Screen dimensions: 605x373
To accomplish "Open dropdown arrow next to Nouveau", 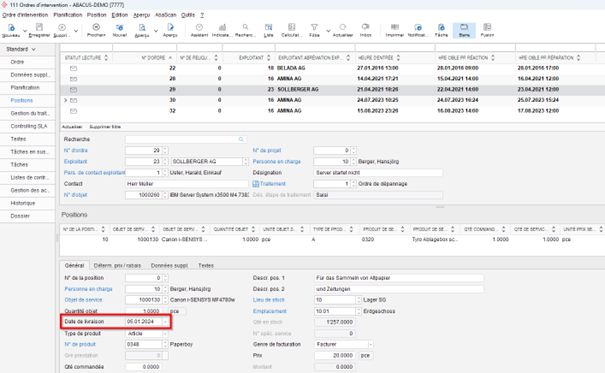I will pos(25,30).
